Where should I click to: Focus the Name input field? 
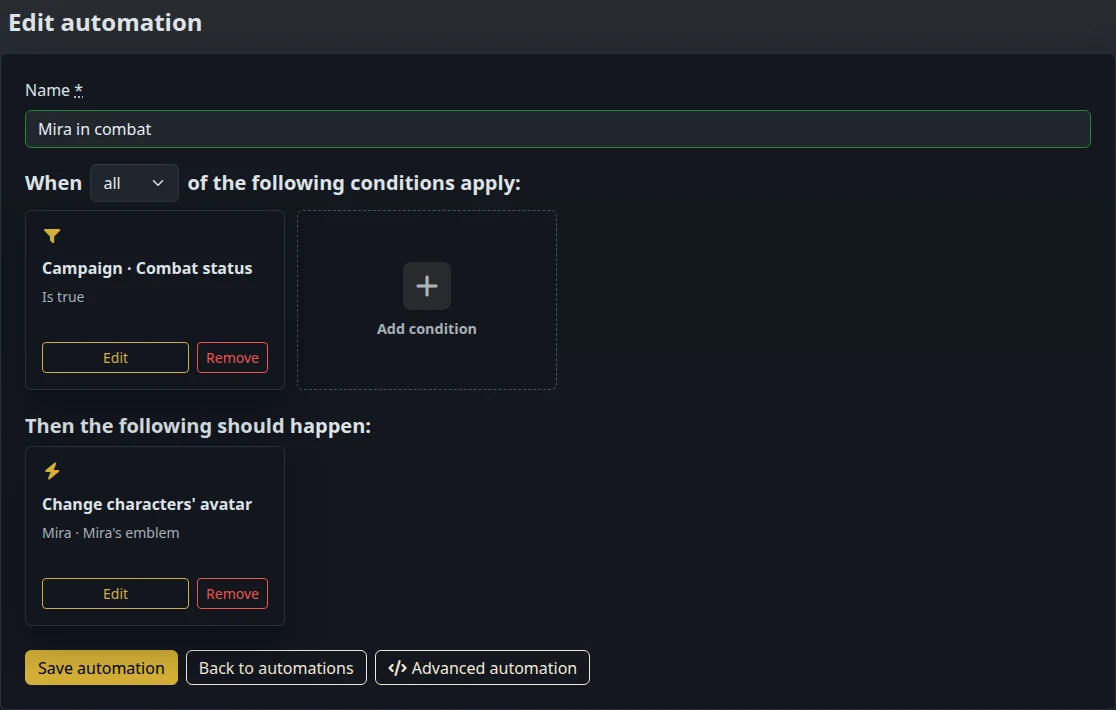(557, 129)
